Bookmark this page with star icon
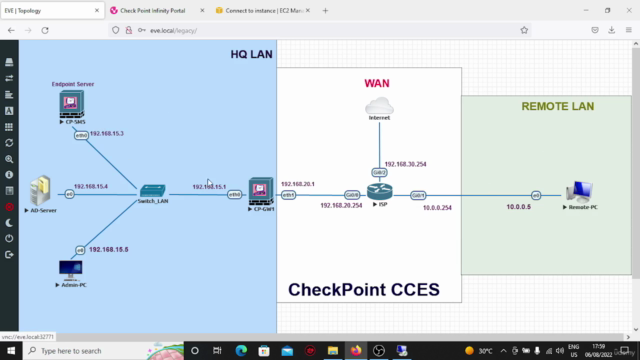Image resolution: width=640 pixels, height=360 pixels. [x=524, y=30]
